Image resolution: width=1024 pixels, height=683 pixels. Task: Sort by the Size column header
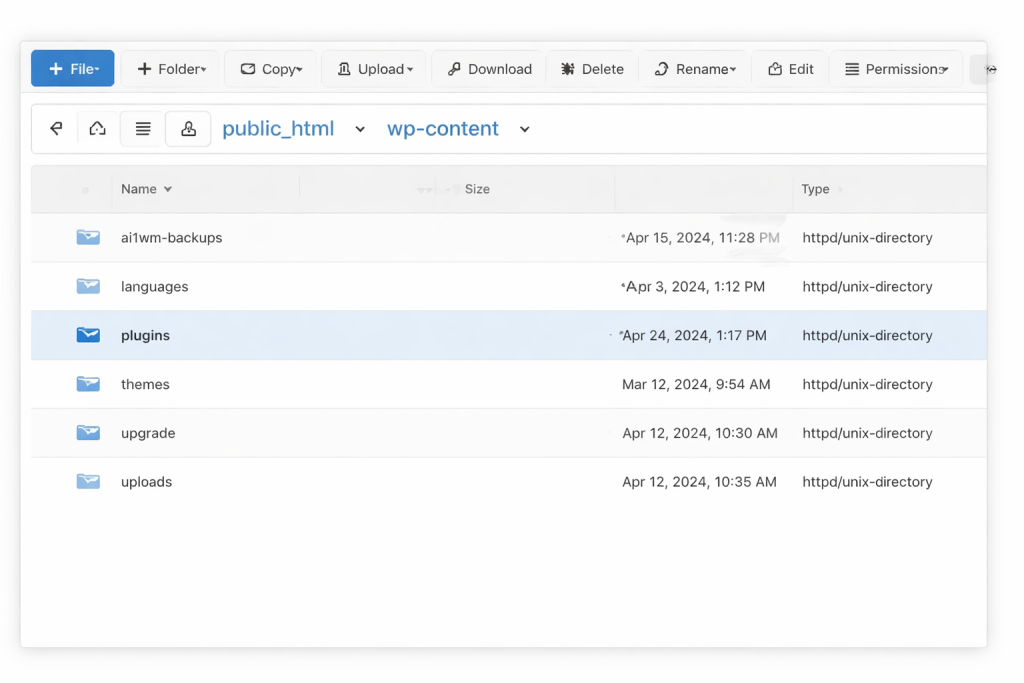(477, 189)
